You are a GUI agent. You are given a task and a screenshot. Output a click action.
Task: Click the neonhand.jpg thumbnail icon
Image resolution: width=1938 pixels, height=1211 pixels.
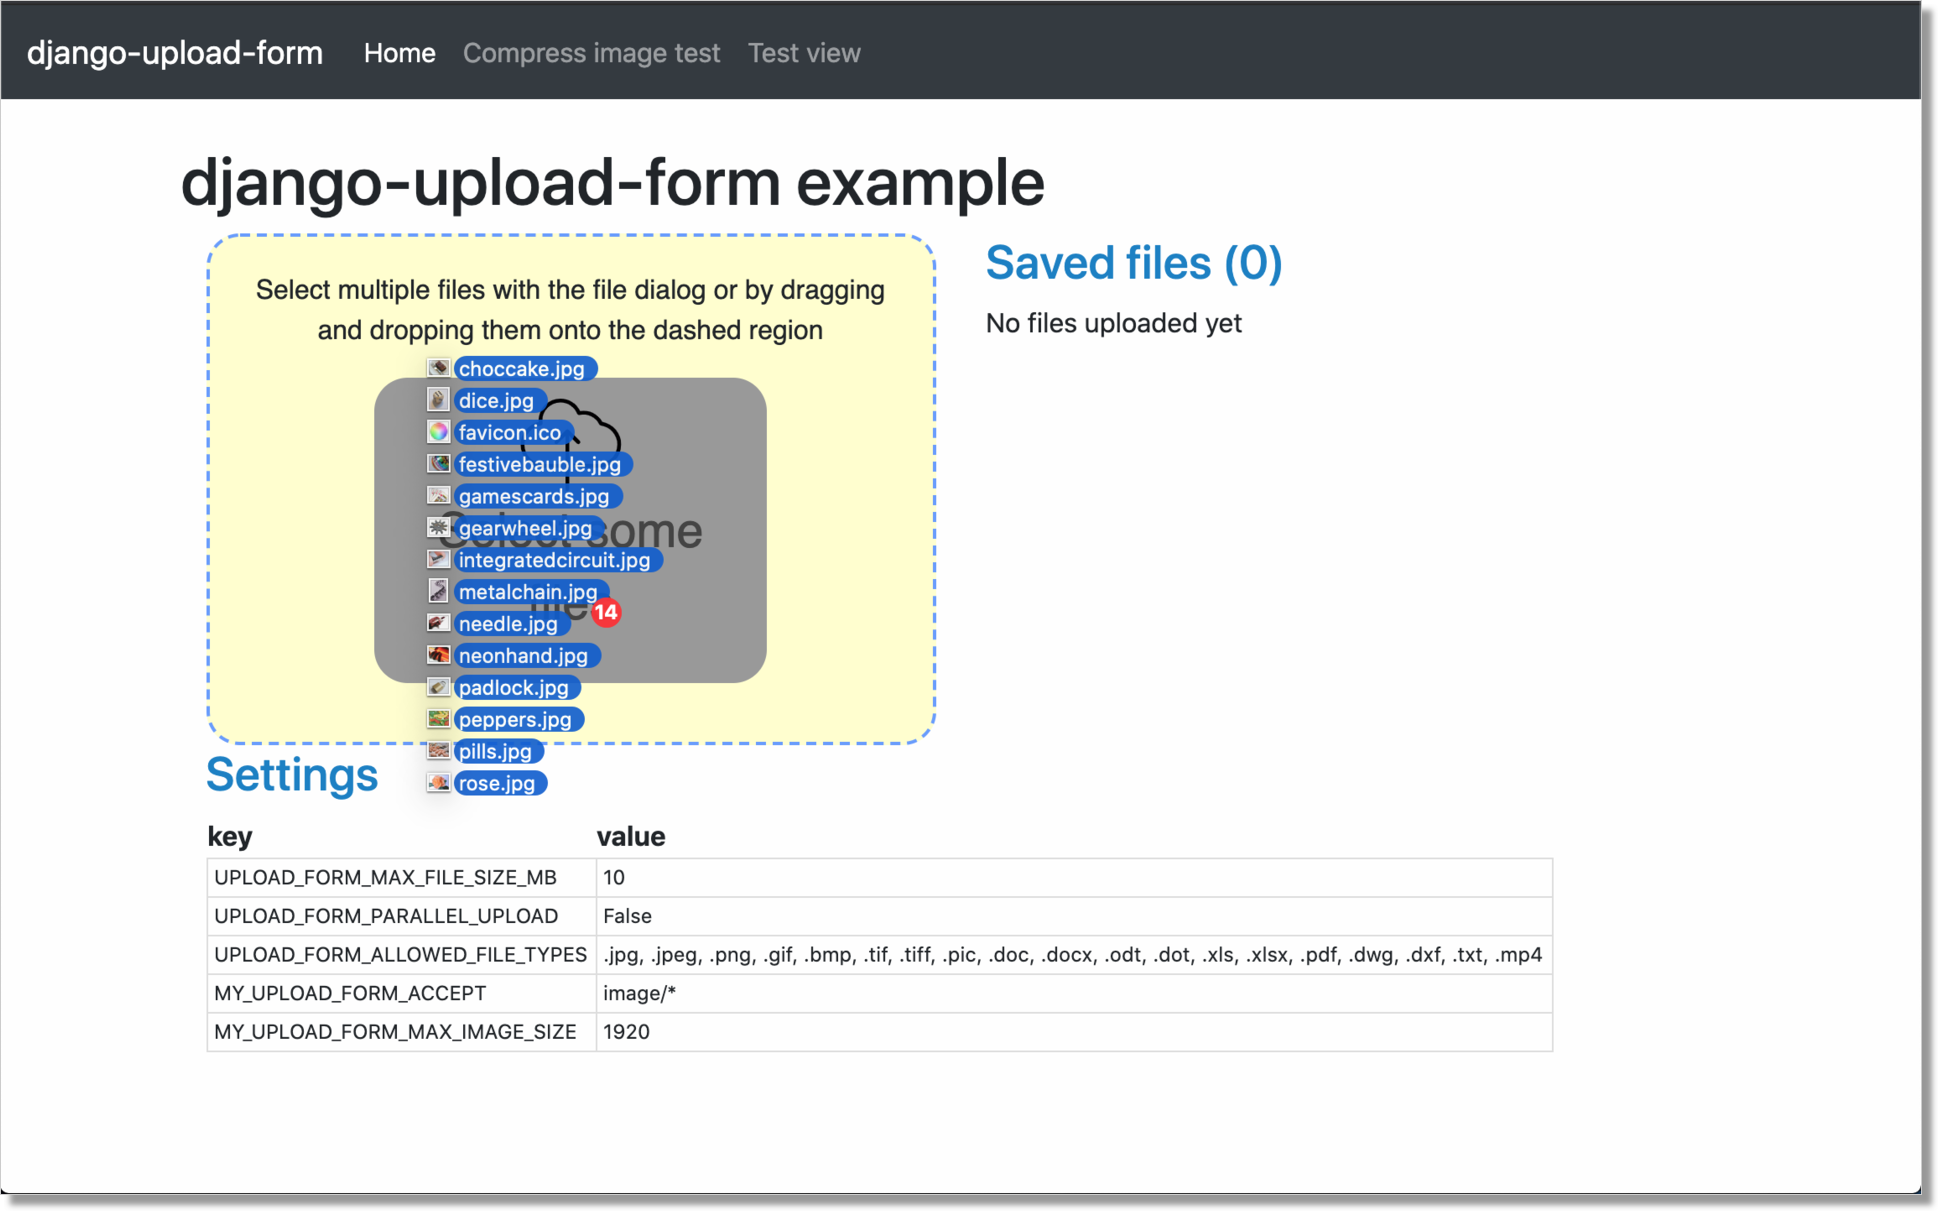438,655
